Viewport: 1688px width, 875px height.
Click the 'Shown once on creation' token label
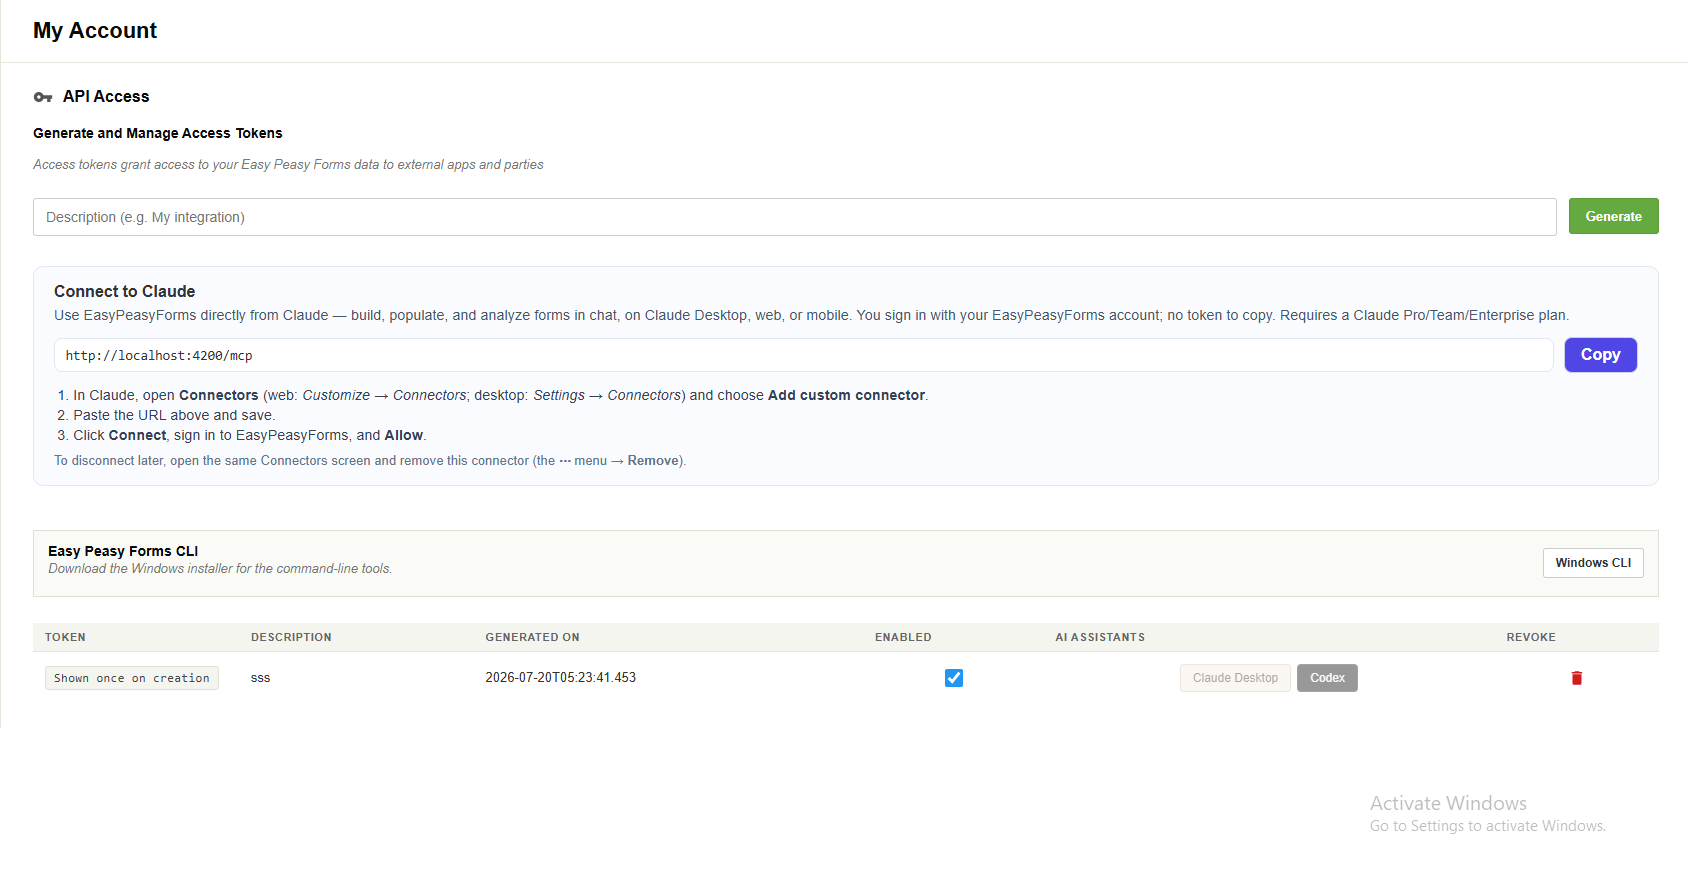132,678
